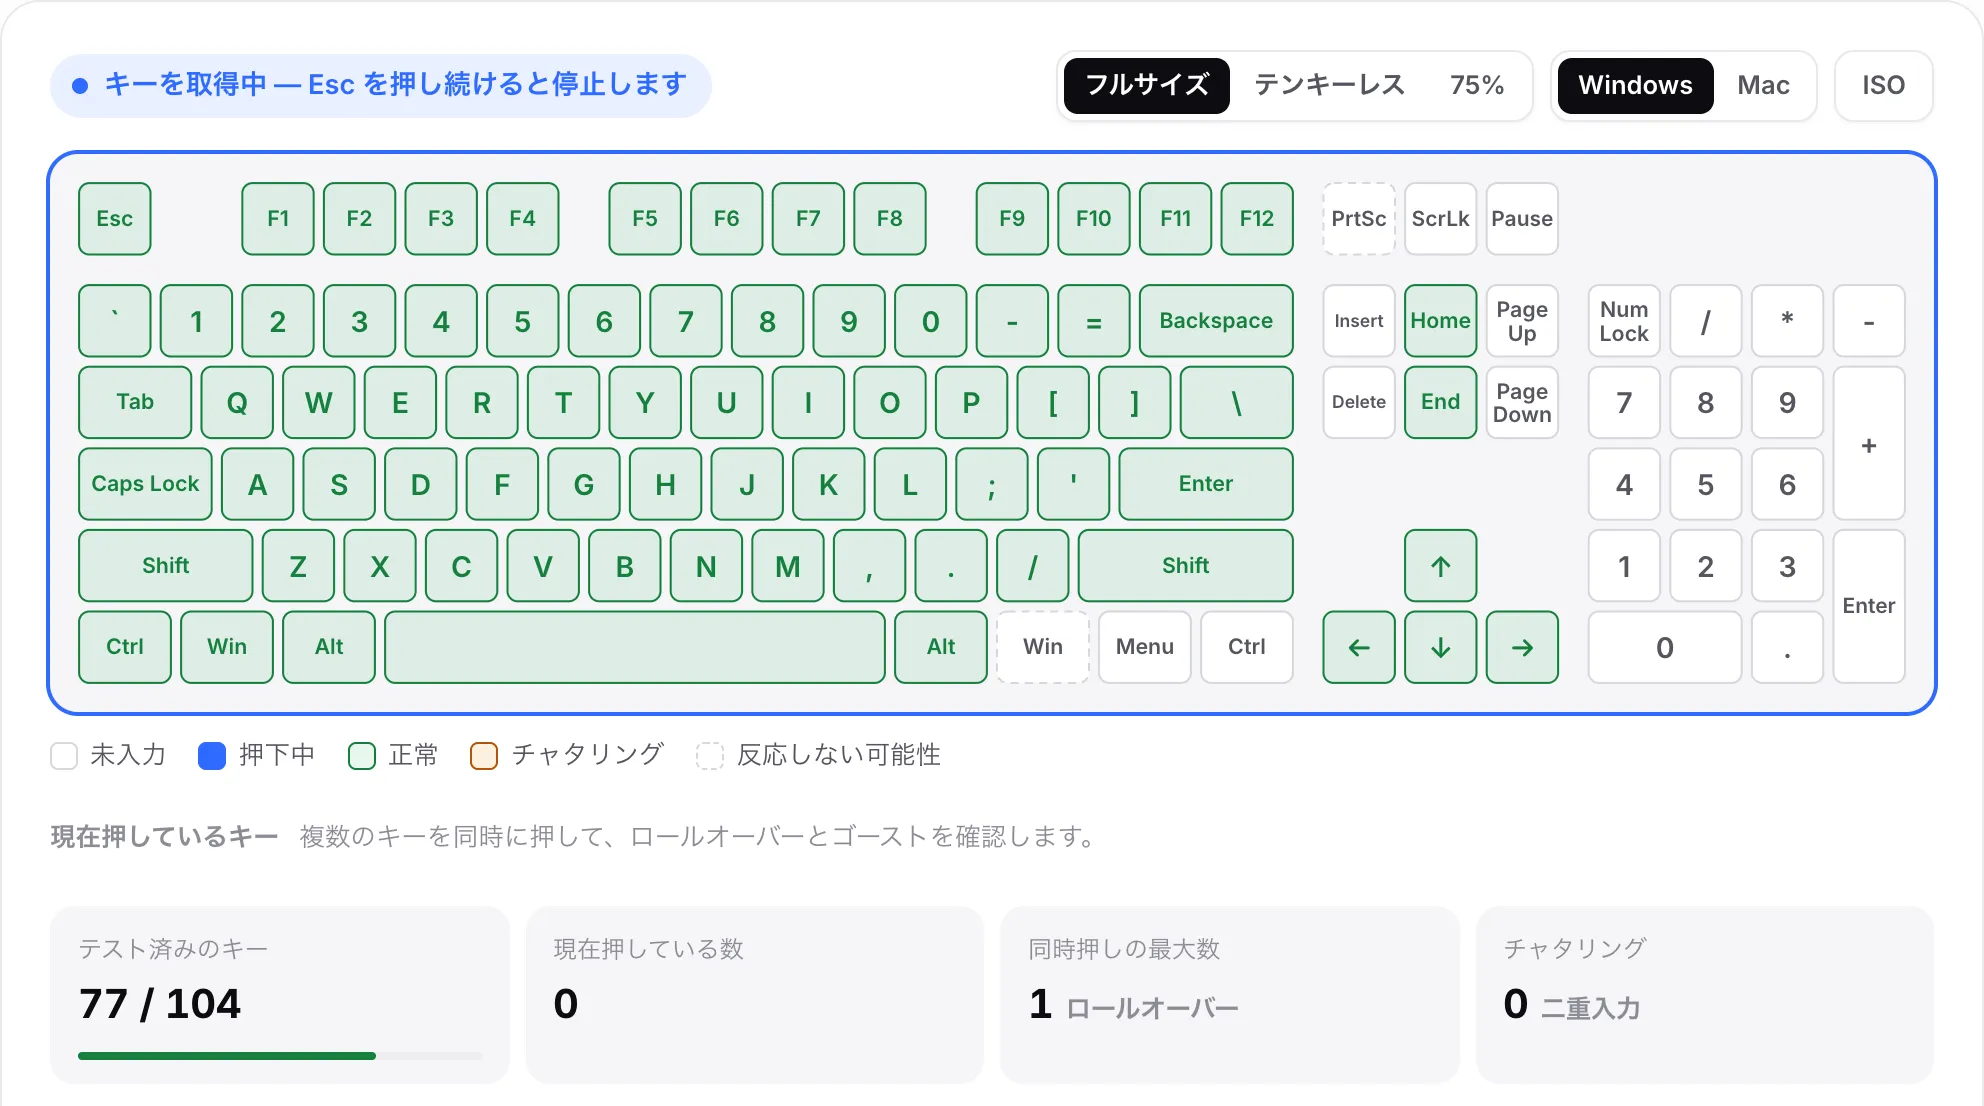This screenshot has width=1984, height=1106.
Task: Click the G key
Action: 584,484
